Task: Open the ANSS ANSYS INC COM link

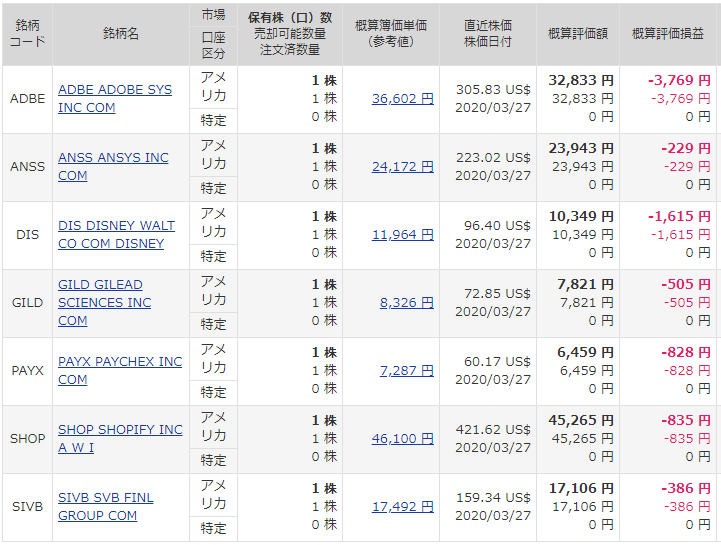Action: click(x=113, y=166)
